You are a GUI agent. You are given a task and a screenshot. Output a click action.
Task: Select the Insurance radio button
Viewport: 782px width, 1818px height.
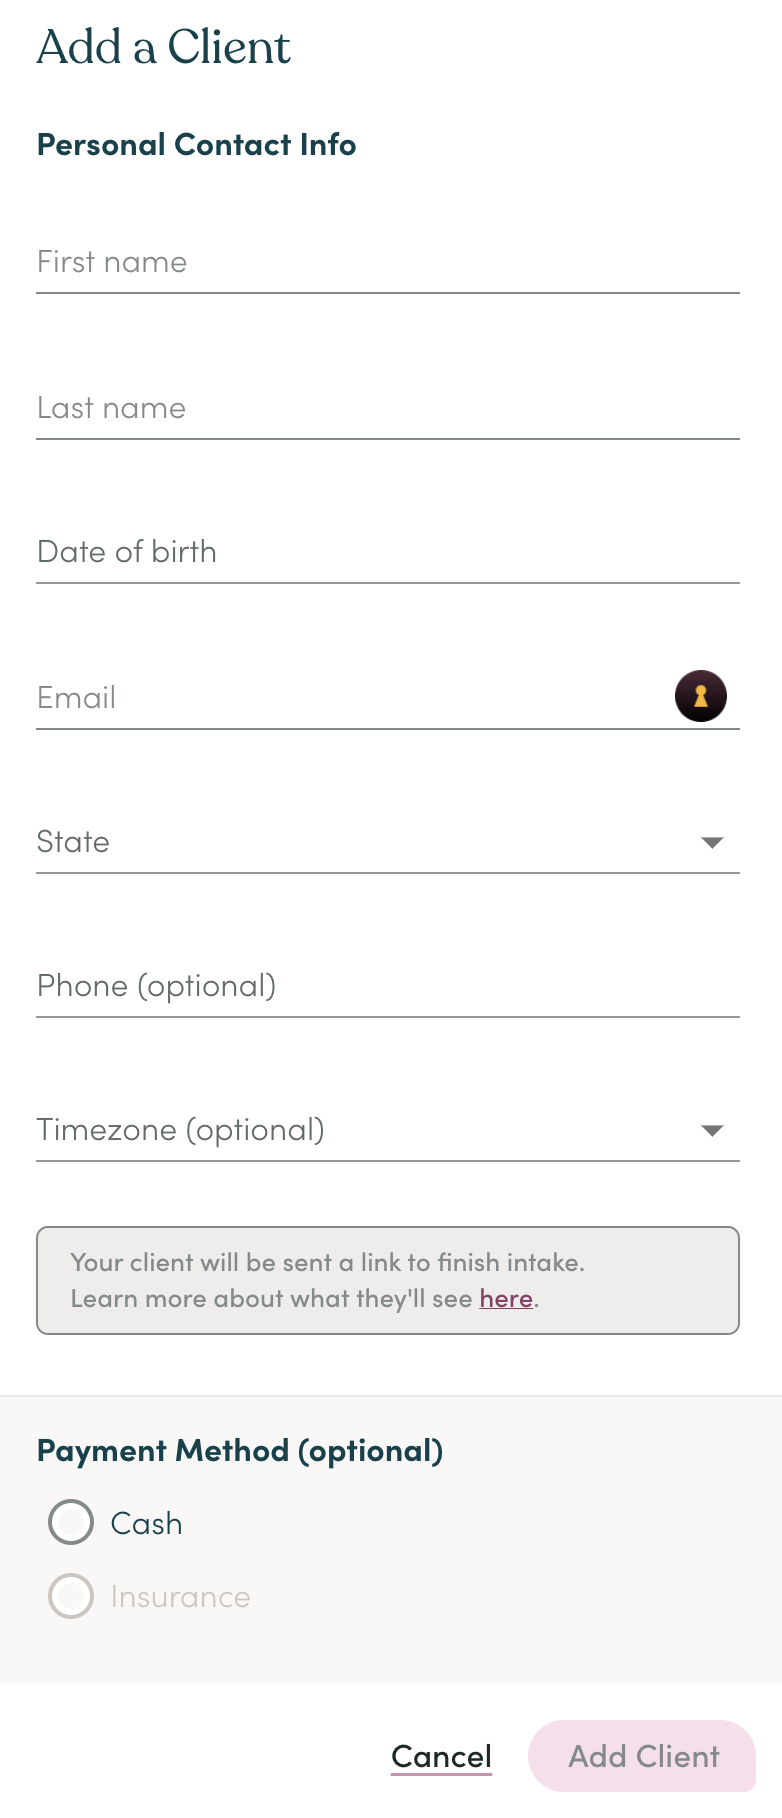71,1596
